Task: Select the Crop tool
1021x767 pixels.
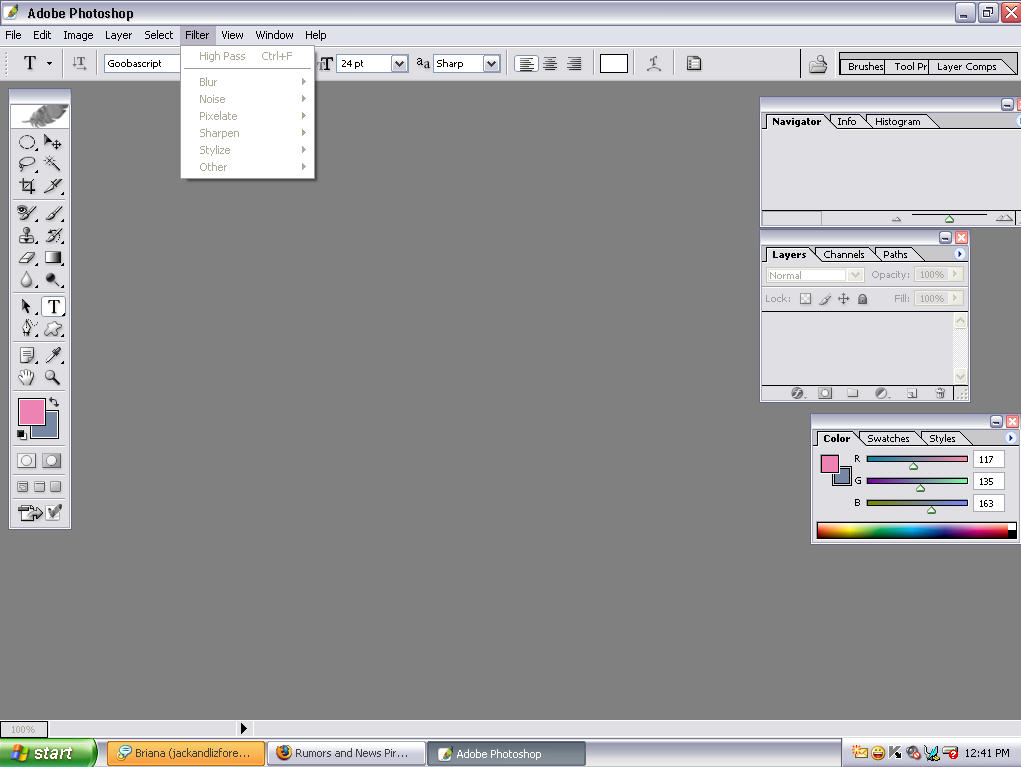Action: tap(27, 186)
